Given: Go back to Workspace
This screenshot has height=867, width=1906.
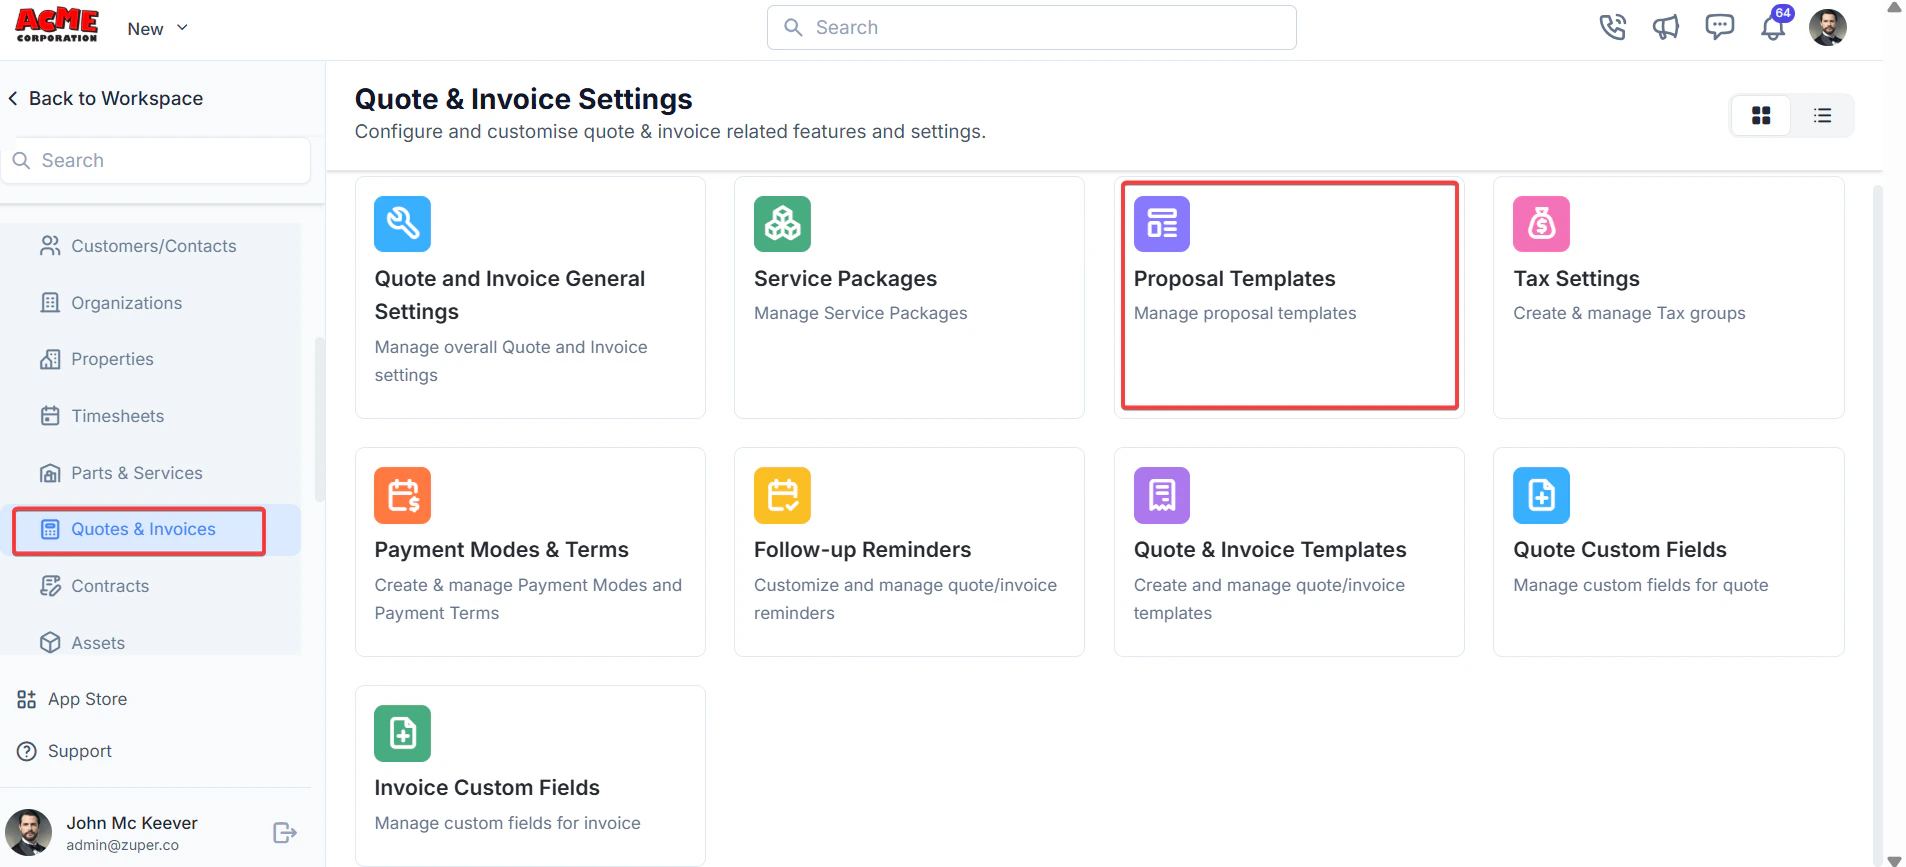Looking at the screenshot, I should coord(105,98).
